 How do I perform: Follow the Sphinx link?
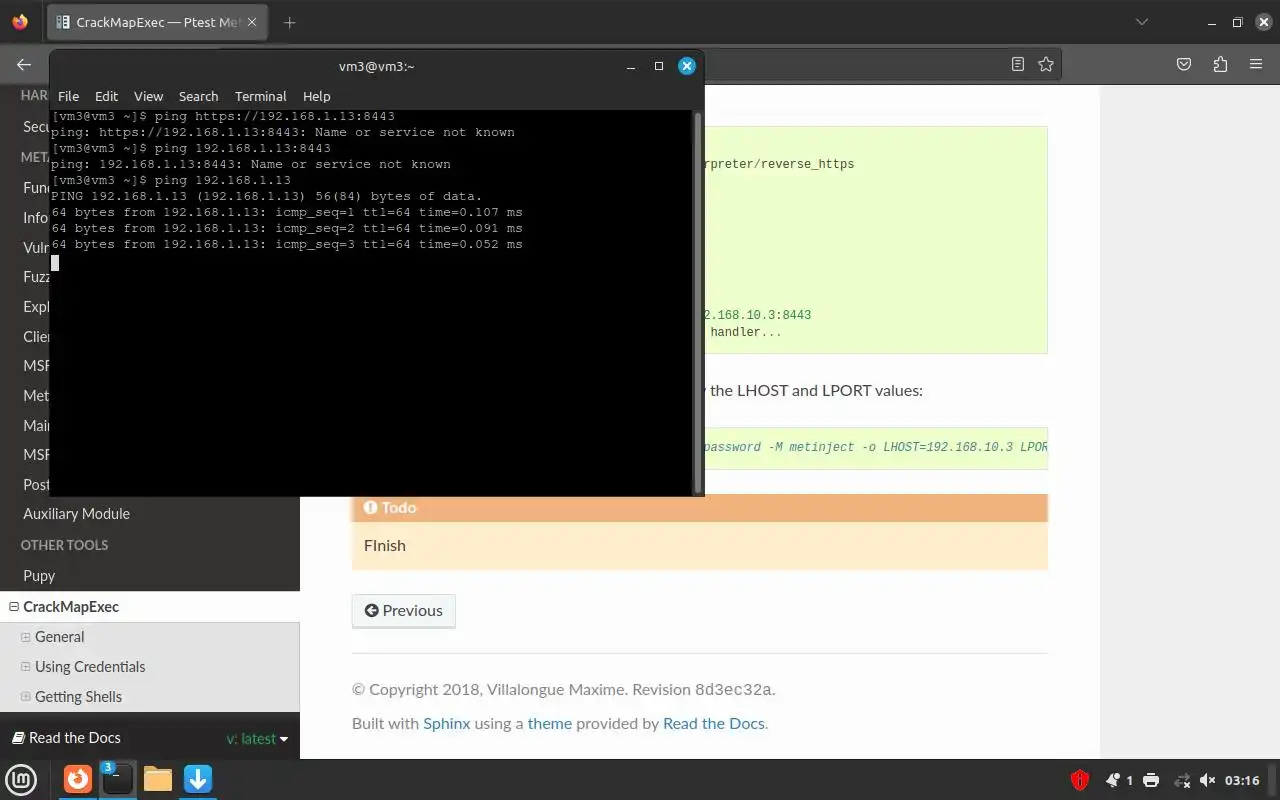tap(446, 723)
